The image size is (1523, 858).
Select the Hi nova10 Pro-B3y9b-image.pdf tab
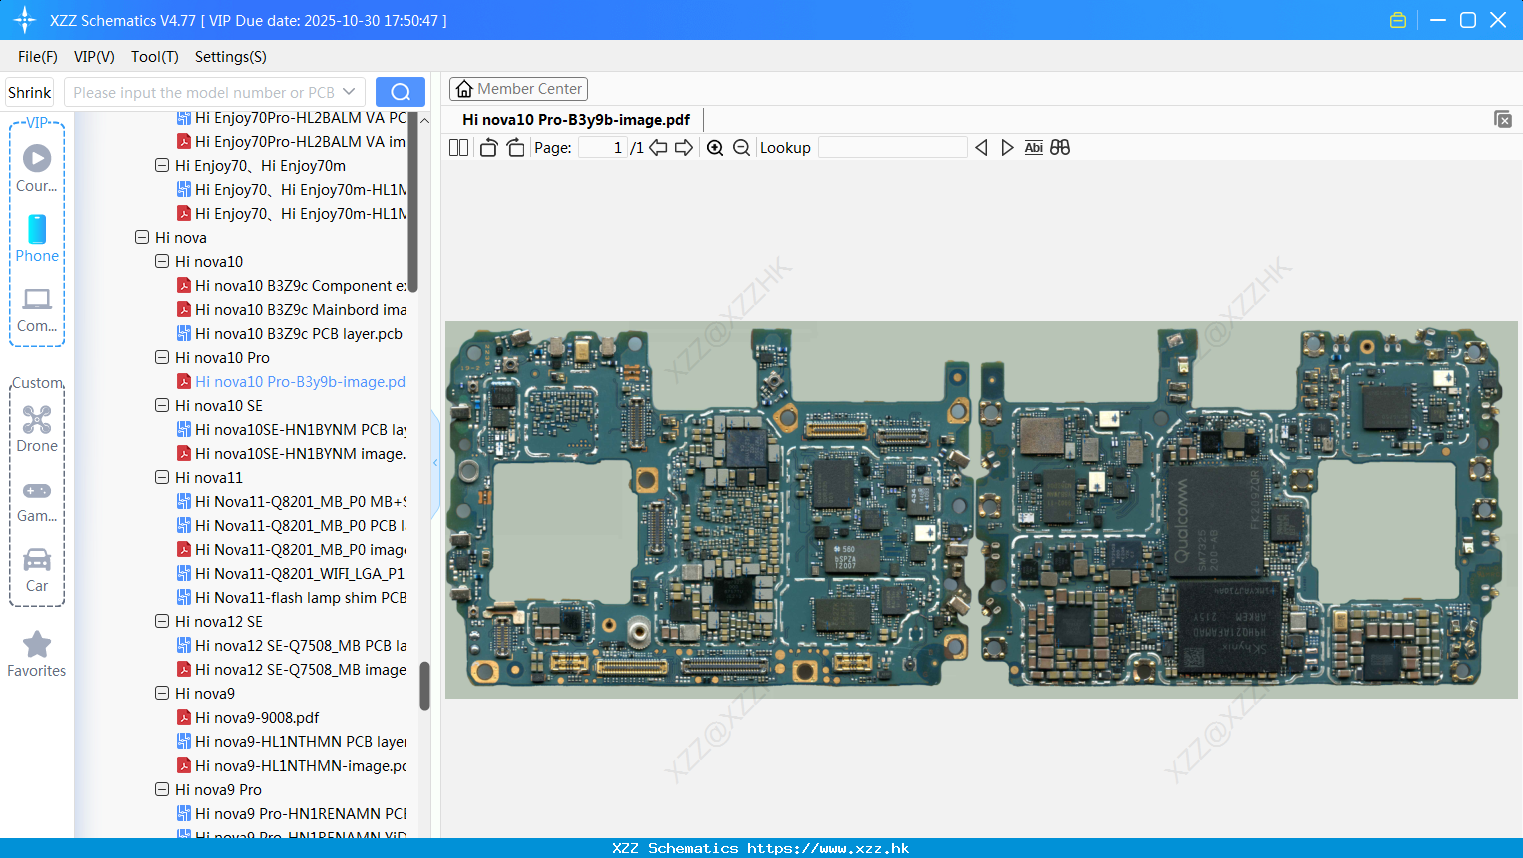pyautogui.click(x=576, y=120)
